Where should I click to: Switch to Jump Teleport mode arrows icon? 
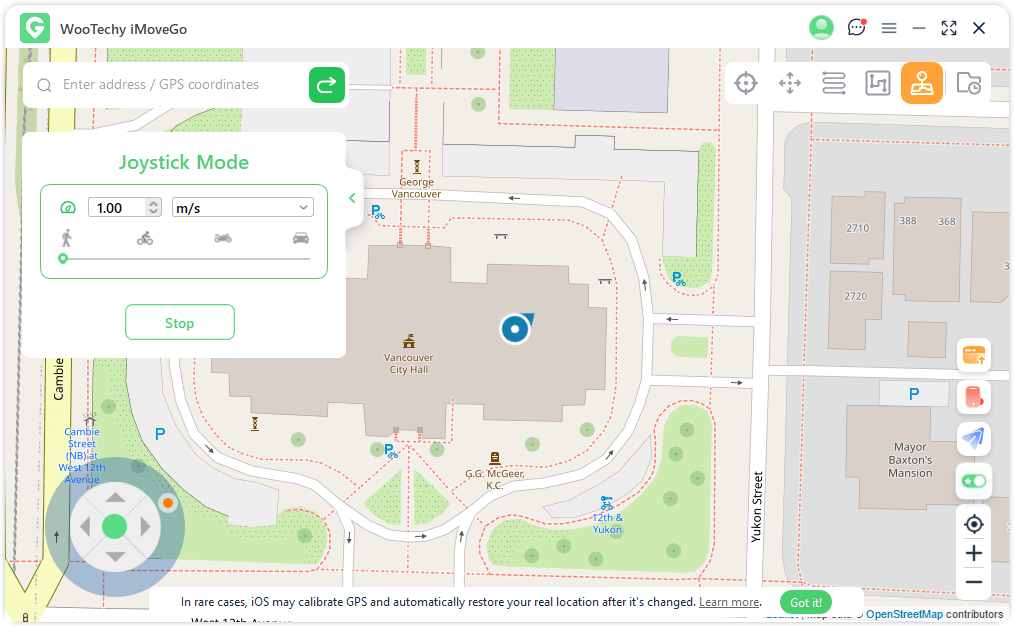pyautogui.click(x=790, y=83)
